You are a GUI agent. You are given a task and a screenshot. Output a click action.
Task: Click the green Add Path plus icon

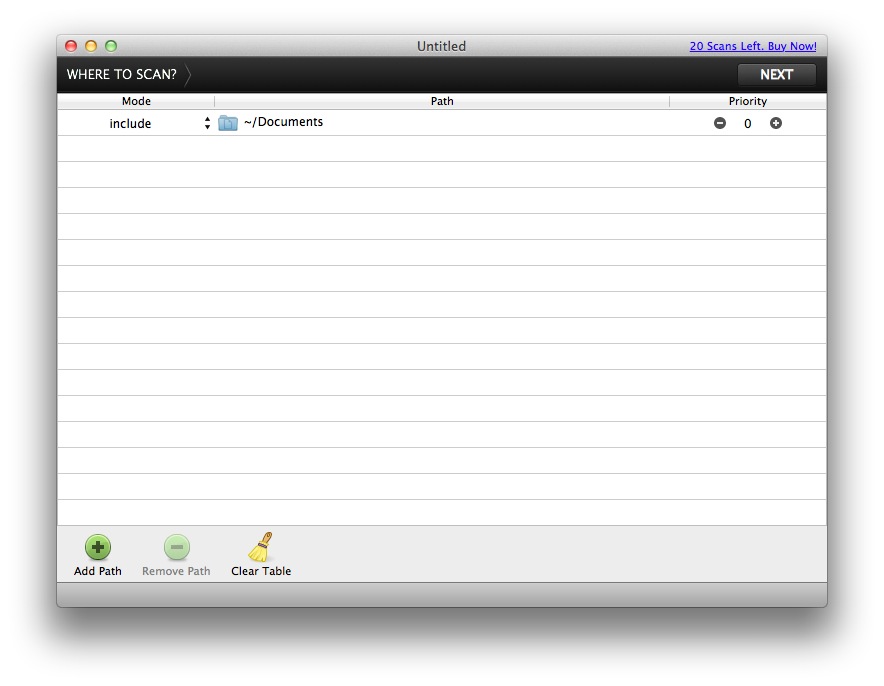pyautogui.click(x=97, y=547)
